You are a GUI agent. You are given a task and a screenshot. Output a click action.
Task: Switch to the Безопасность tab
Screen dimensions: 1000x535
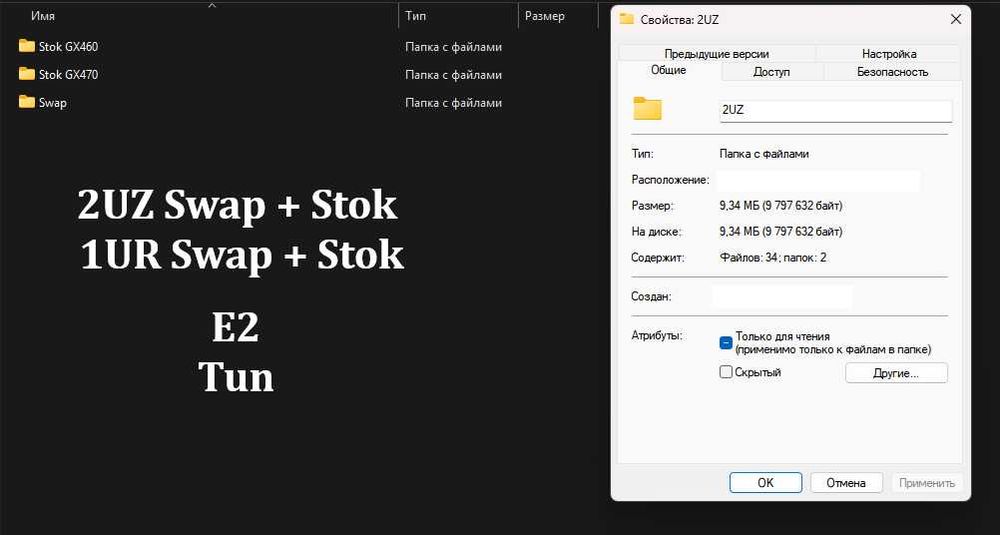(x=892, y=72)
